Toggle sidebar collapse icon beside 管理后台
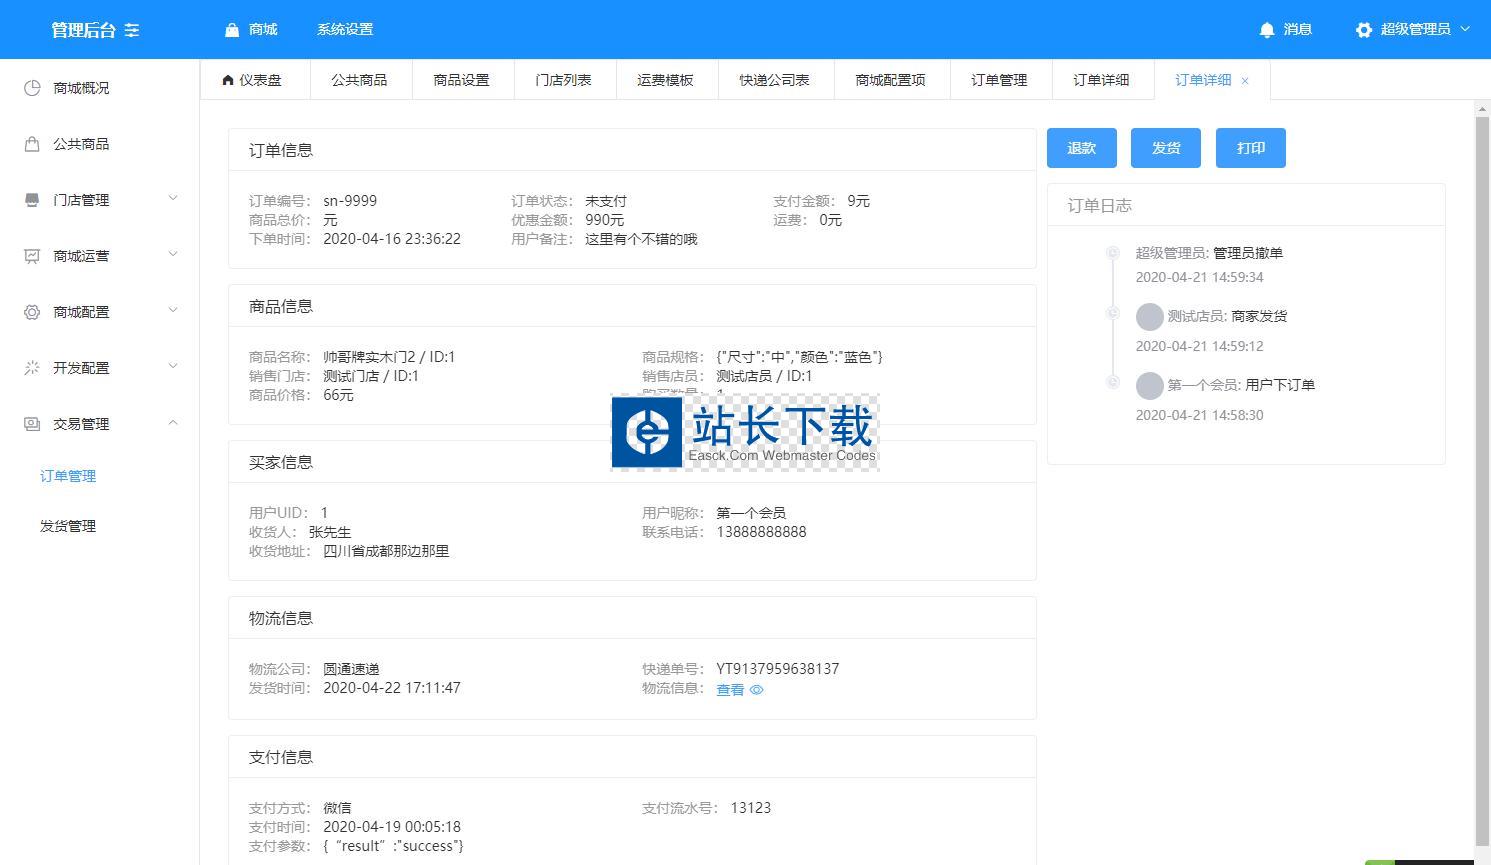Screen dimensions: 1491x865 click(x=132, y=30)
